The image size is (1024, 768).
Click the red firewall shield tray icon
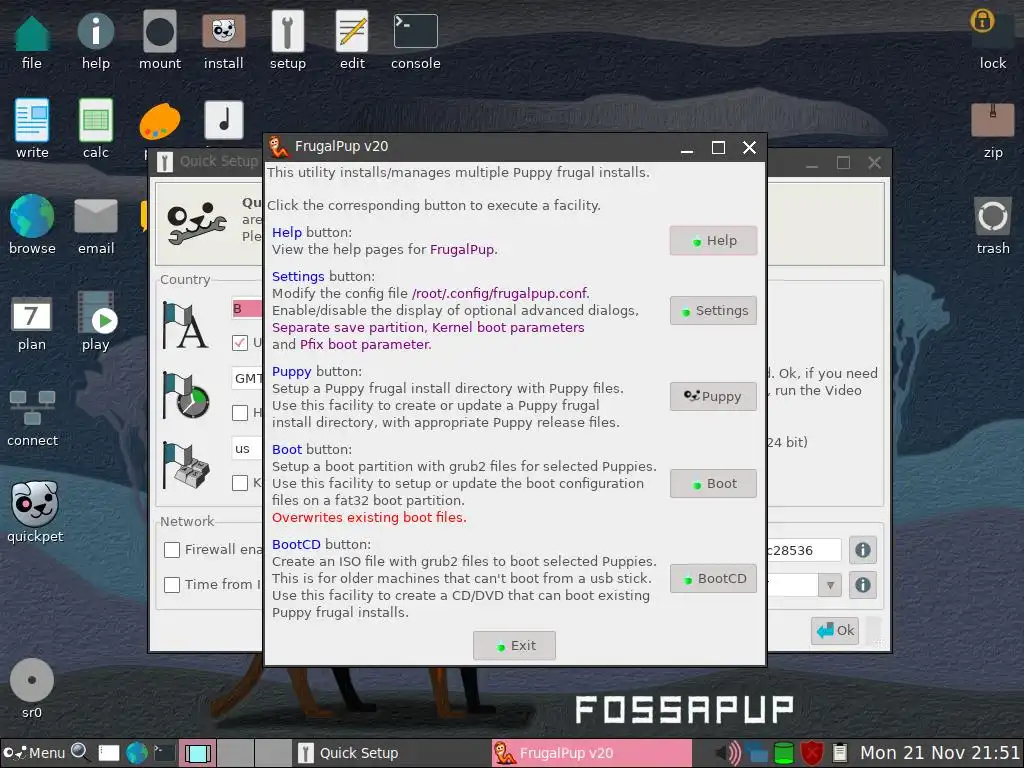(812, 753)
